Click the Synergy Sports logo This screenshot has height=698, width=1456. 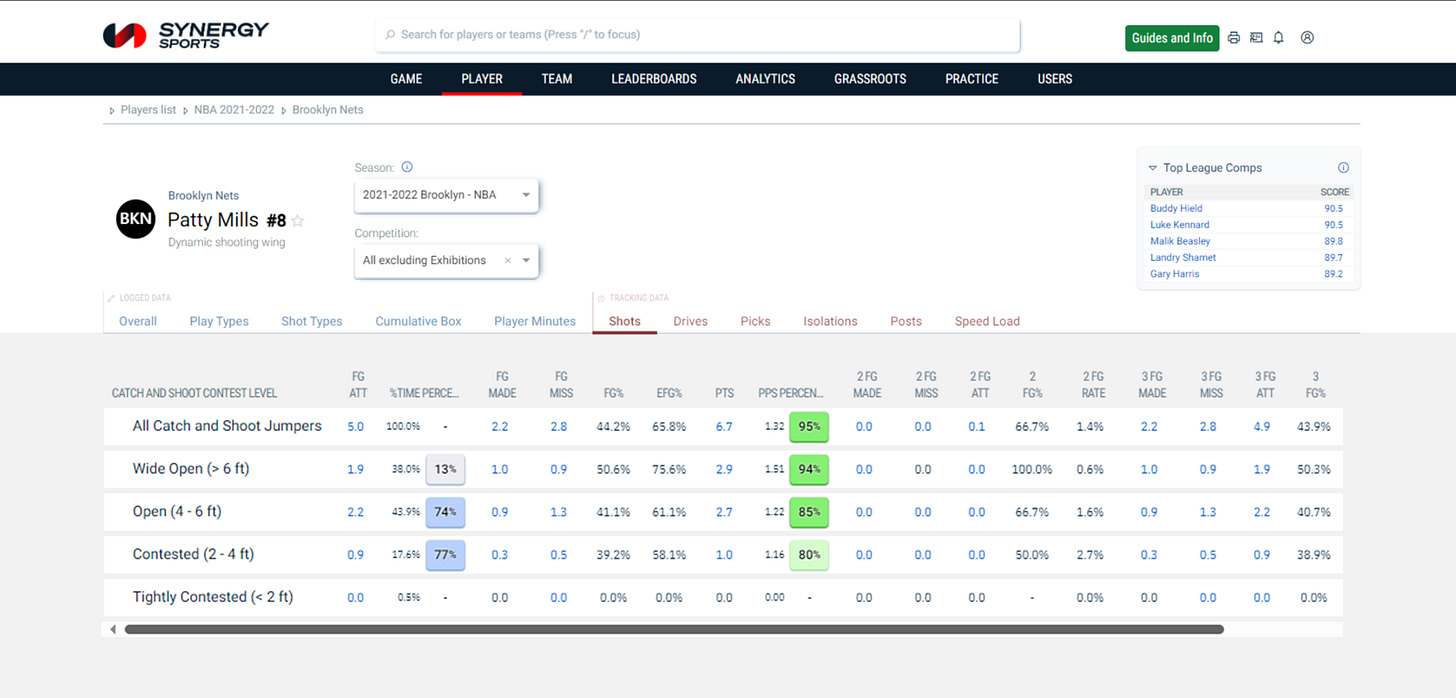pyautogui.click(x=186, y=35)
